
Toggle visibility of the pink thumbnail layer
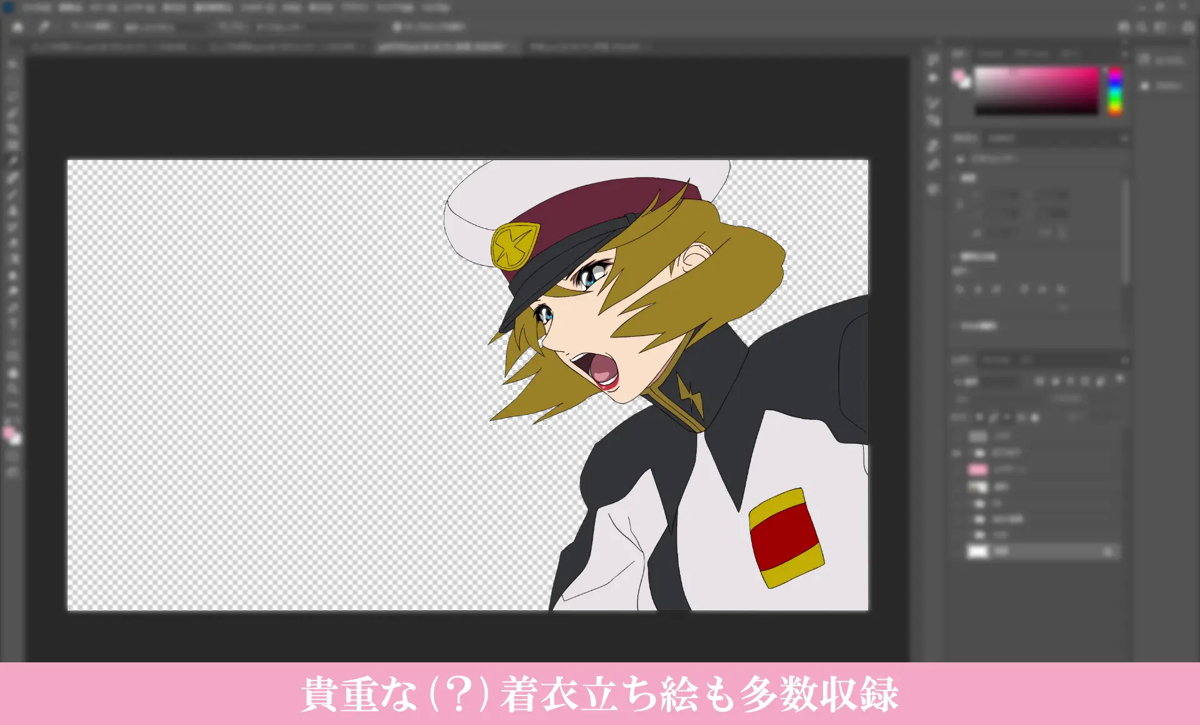958,469
